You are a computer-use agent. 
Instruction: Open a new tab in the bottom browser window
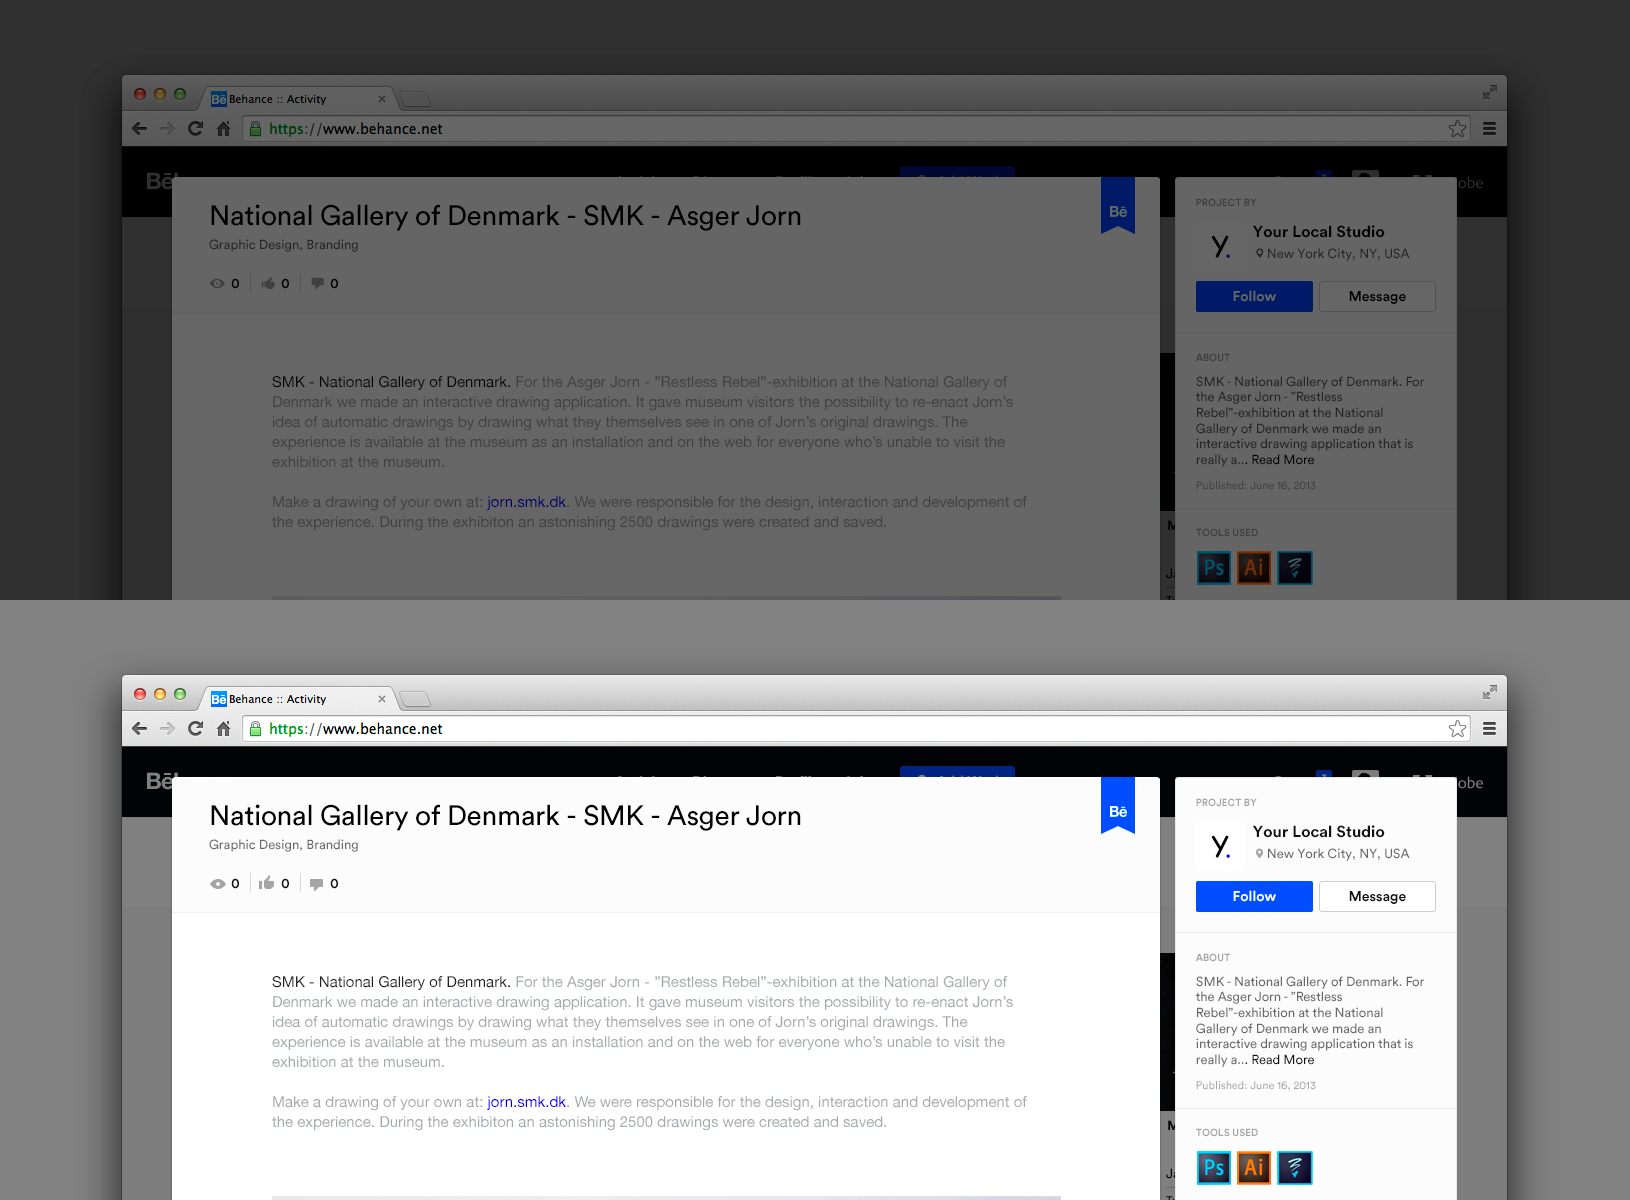pyautogui.click(x=414, y=699)
